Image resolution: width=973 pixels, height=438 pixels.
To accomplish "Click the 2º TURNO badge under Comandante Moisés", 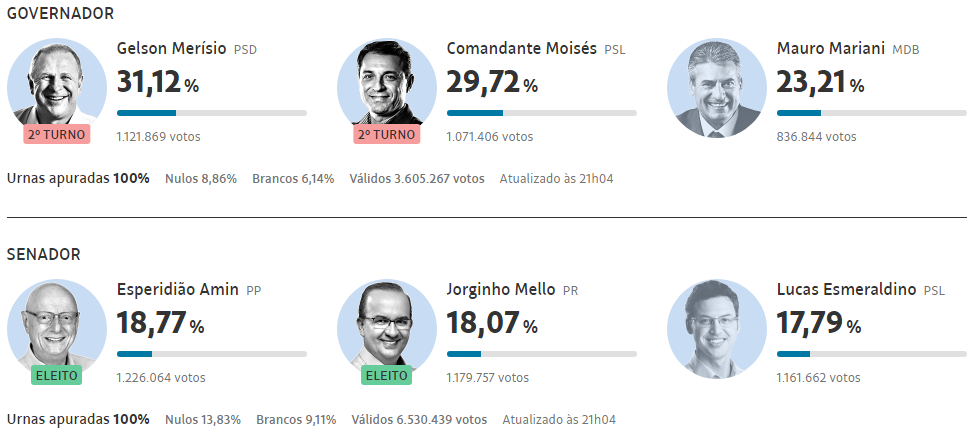I will coord(386,135).
